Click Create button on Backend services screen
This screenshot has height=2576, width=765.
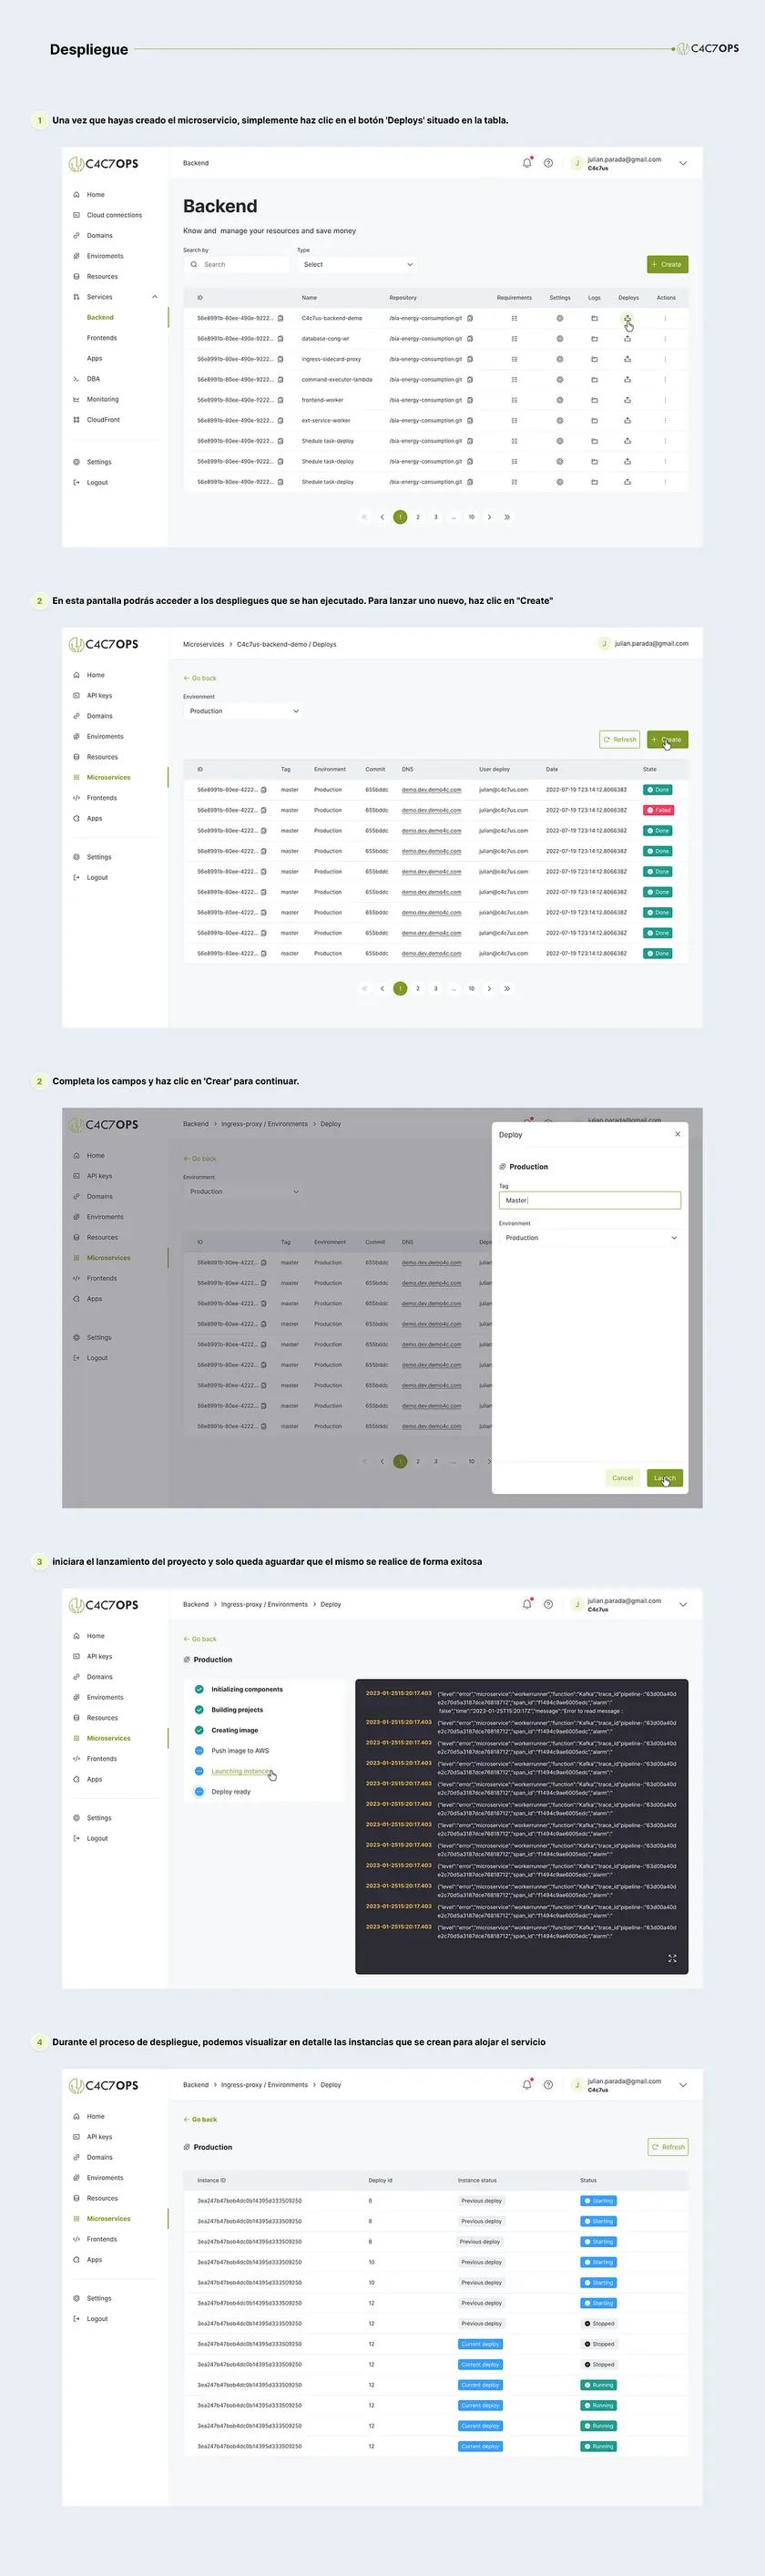click(667, 265)
